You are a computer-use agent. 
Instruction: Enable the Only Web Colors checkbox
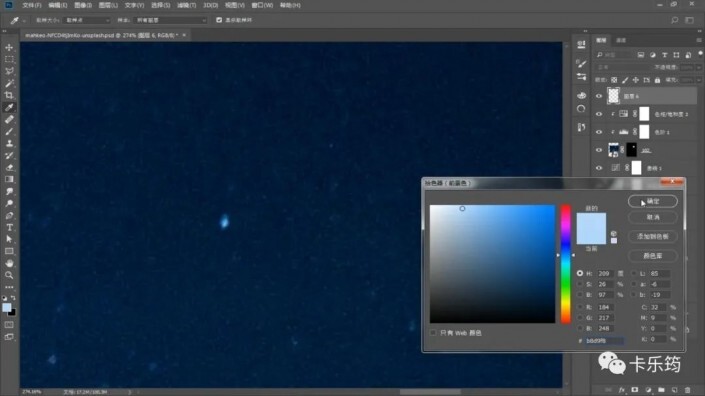433,333
